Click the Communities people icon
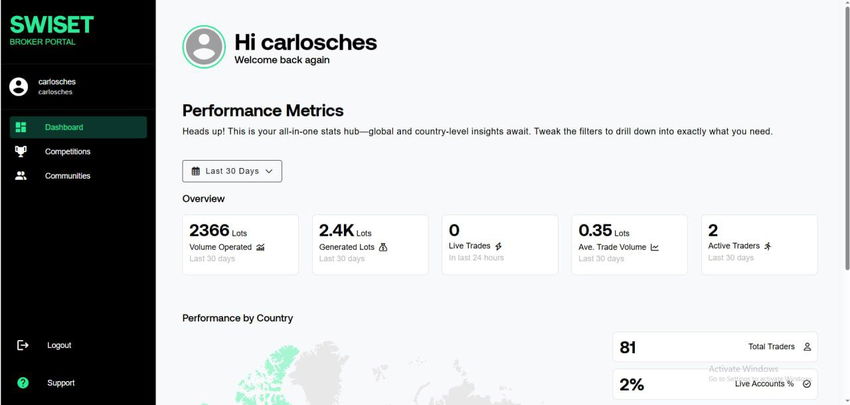 coord(21,176)
